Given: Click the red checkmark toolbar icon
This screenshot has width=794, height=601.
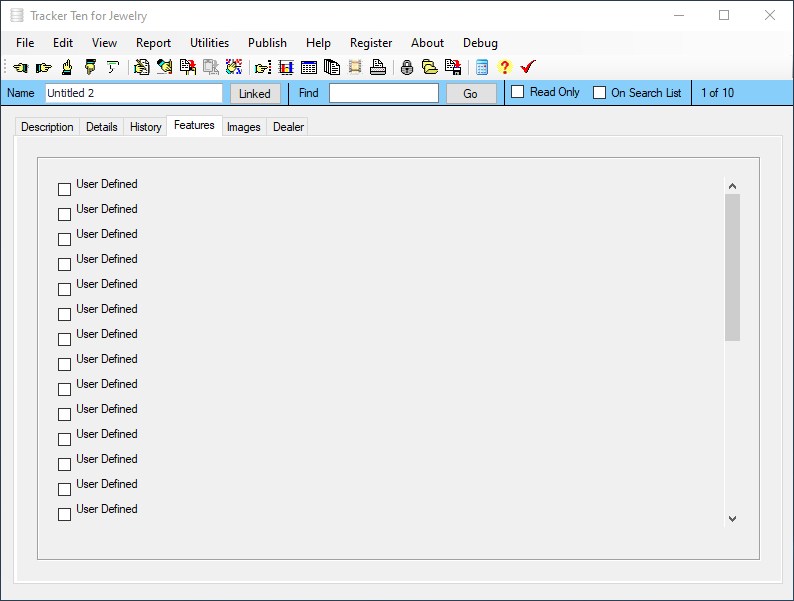Looking at the screenshot, I should tap(528, 67).
